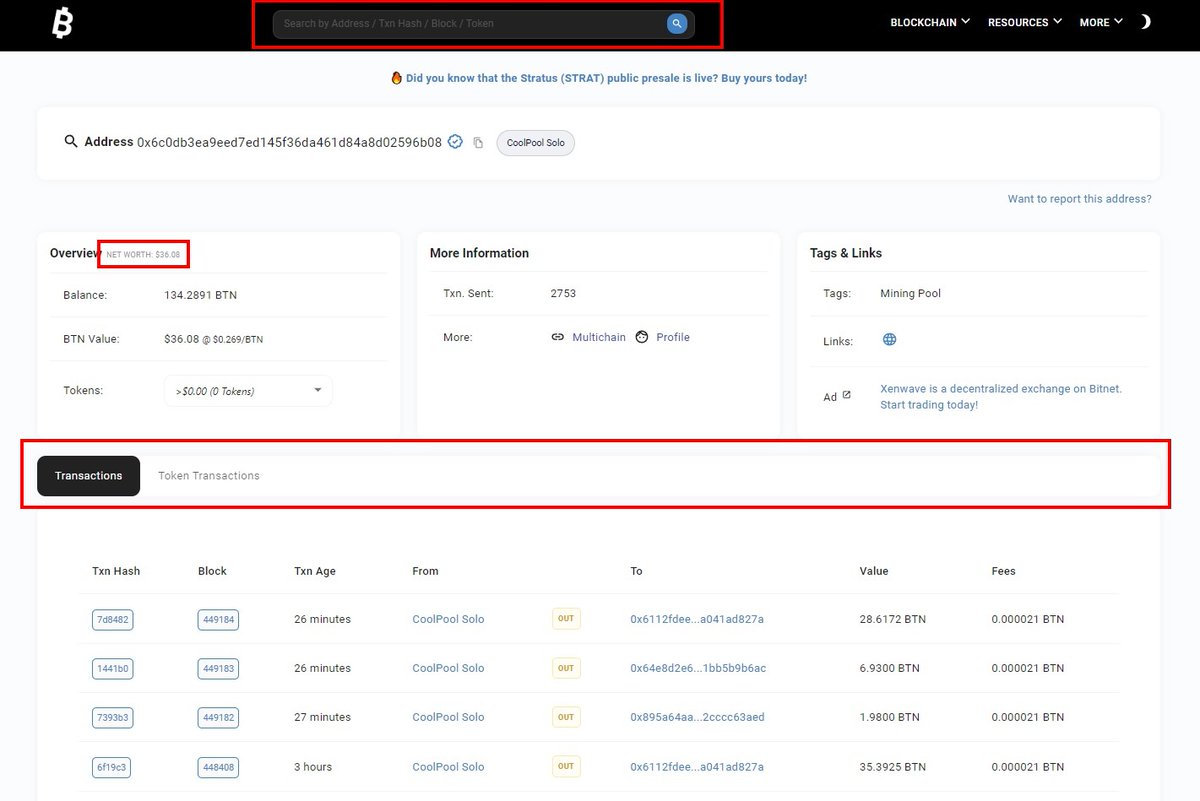Click the Profile face icon

pyautogui.click(x=642, y=337)
